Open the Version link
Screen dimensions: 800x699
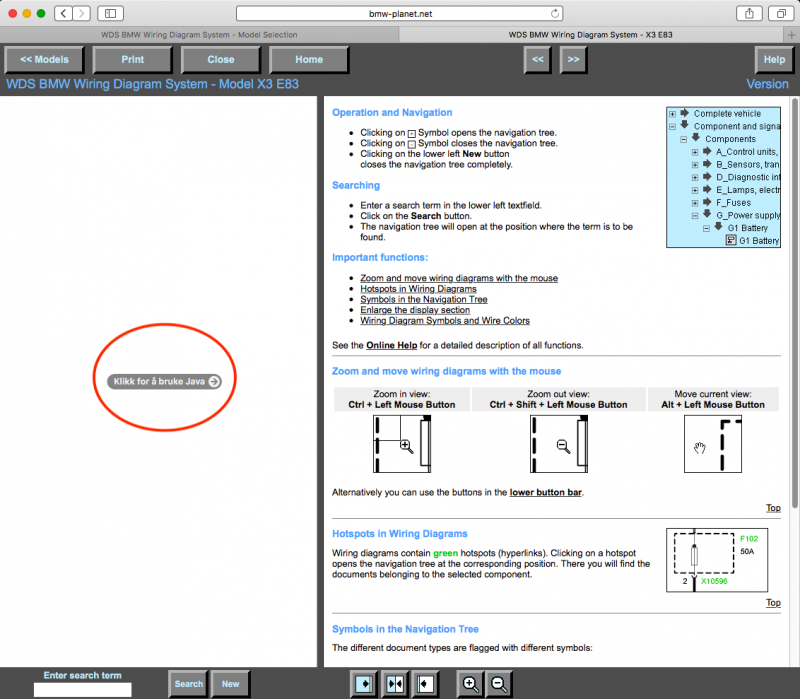pos(767,84)
